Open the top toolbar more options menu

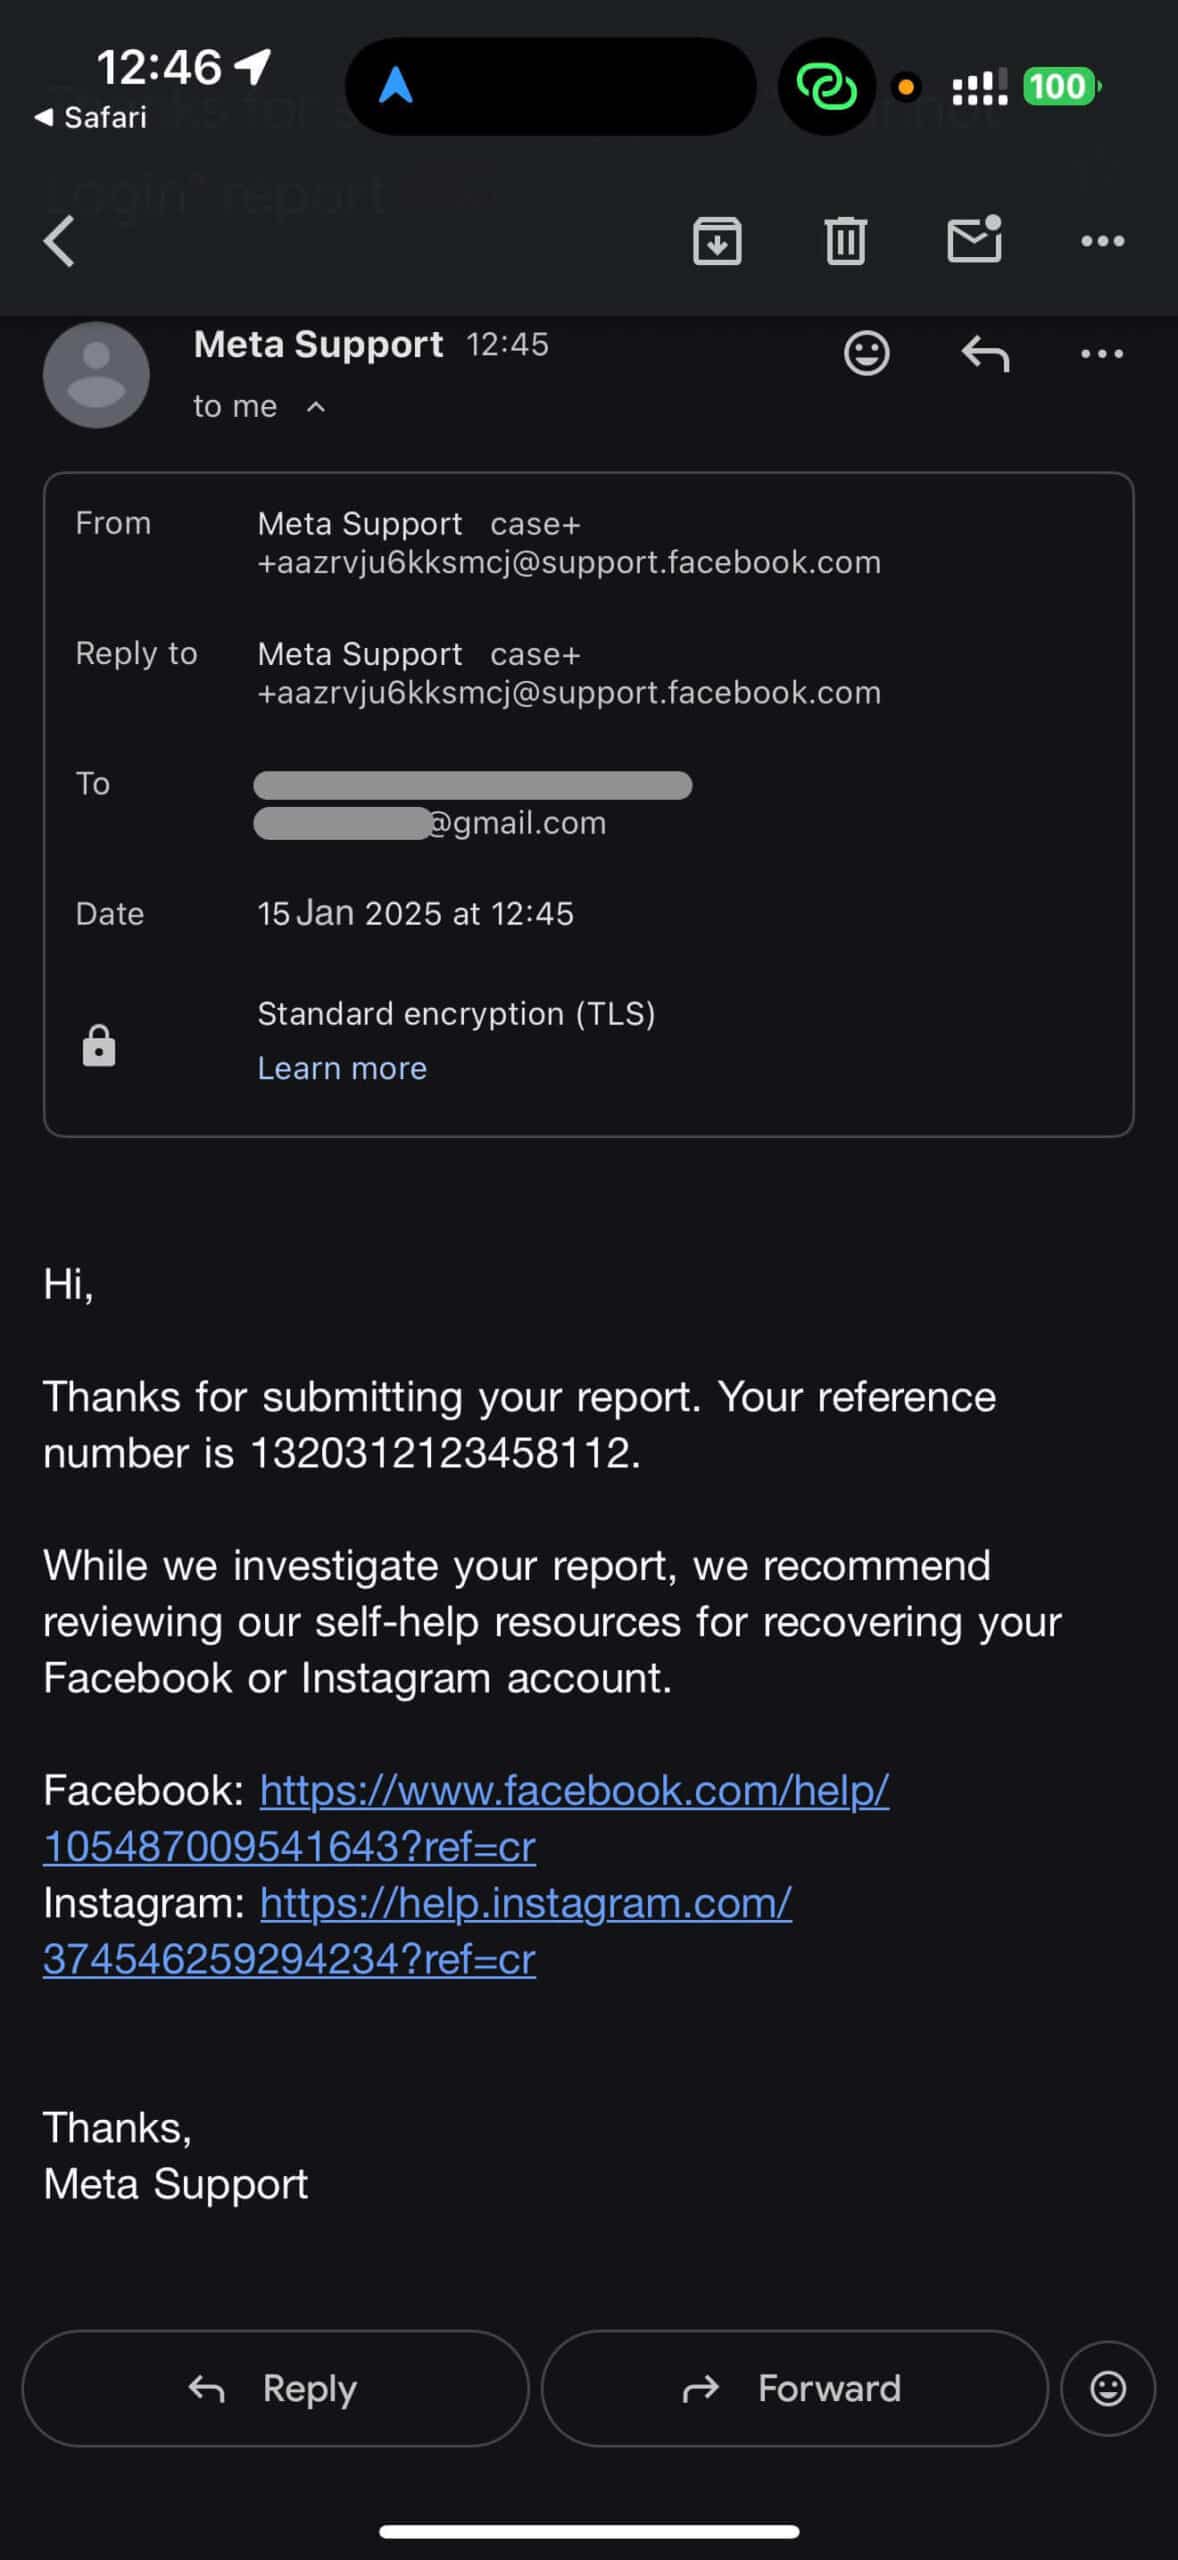(1102, 241)
